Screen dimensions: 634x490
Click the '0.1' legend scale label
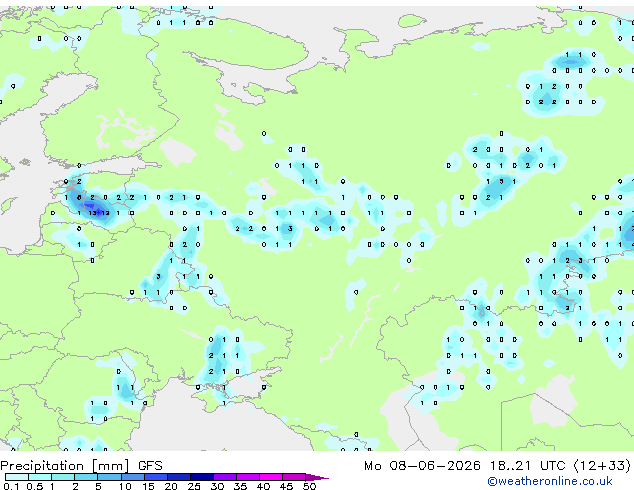11,486
